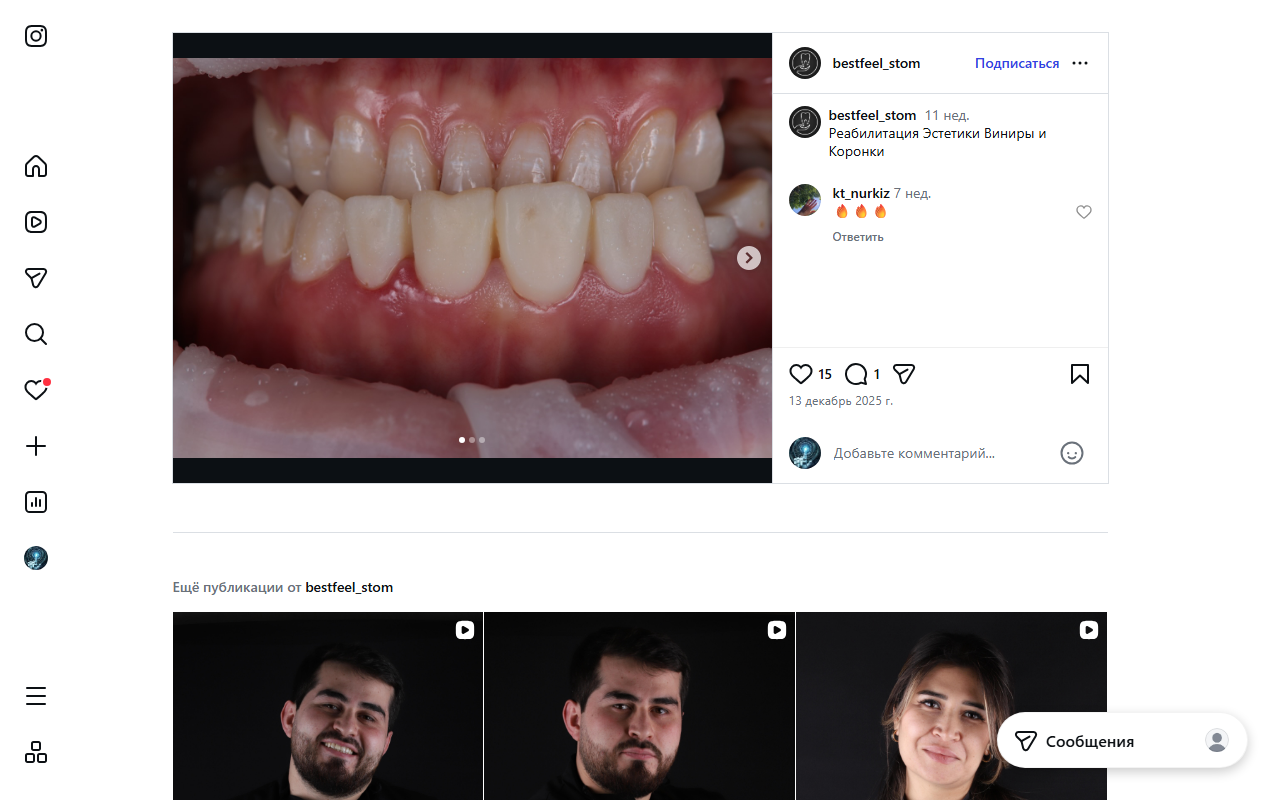Image resolution: width=1280 pixels, height=800 pixels.
Task: Expand the Сообщения messages panel
Action: pos(1089,741)
